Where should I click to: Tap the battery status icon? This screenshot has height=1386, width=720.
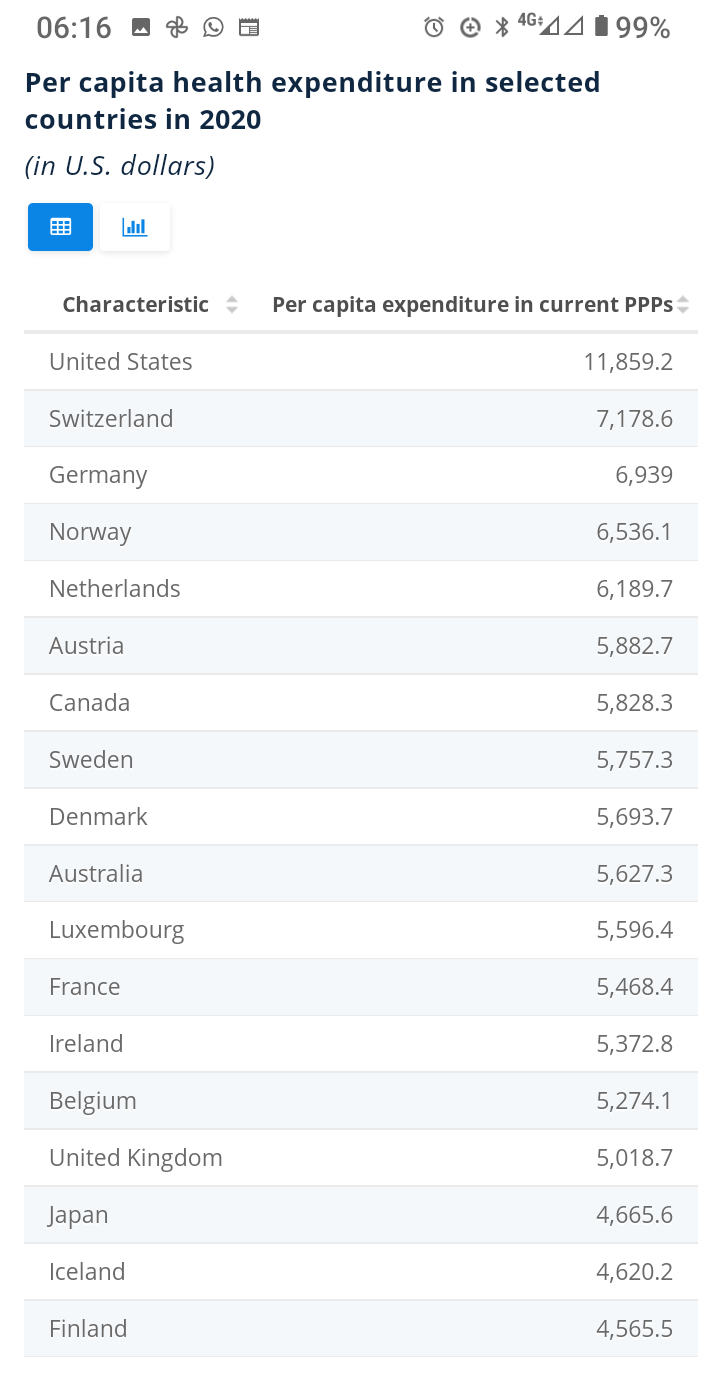tap(601, 27)
